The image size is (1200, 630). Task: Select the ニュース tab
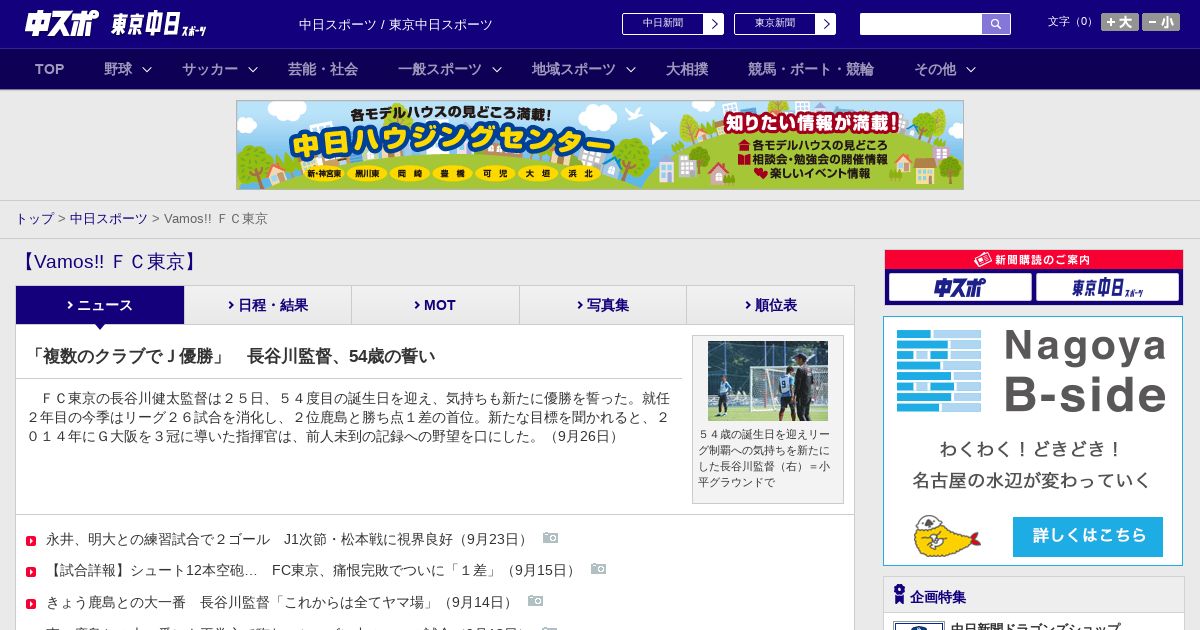(100, 305)
